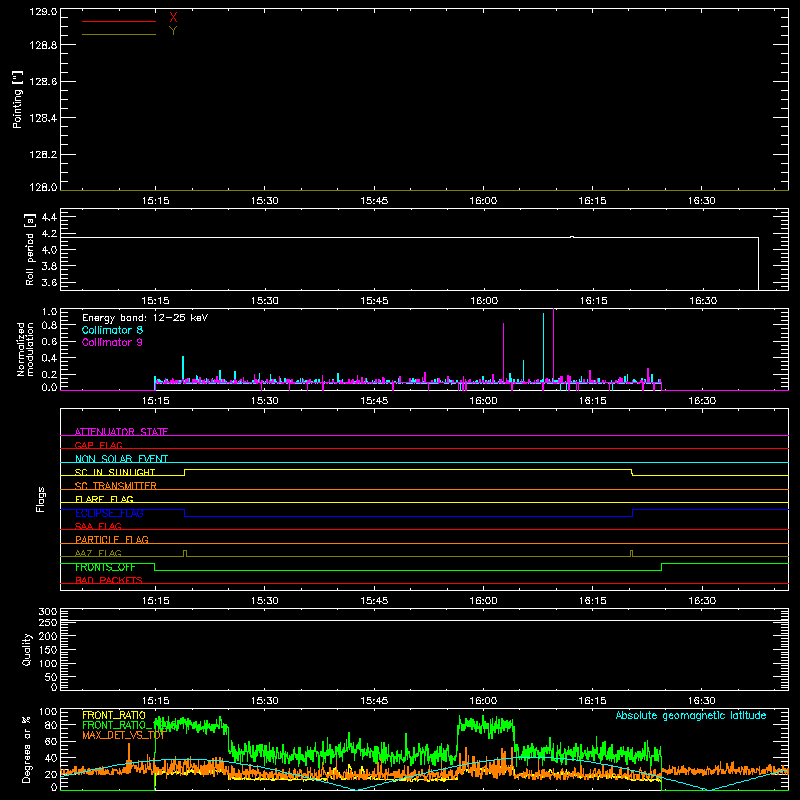Click the 16:30 time label under modulation plot

pyautogui.click(x=702, y=401)
